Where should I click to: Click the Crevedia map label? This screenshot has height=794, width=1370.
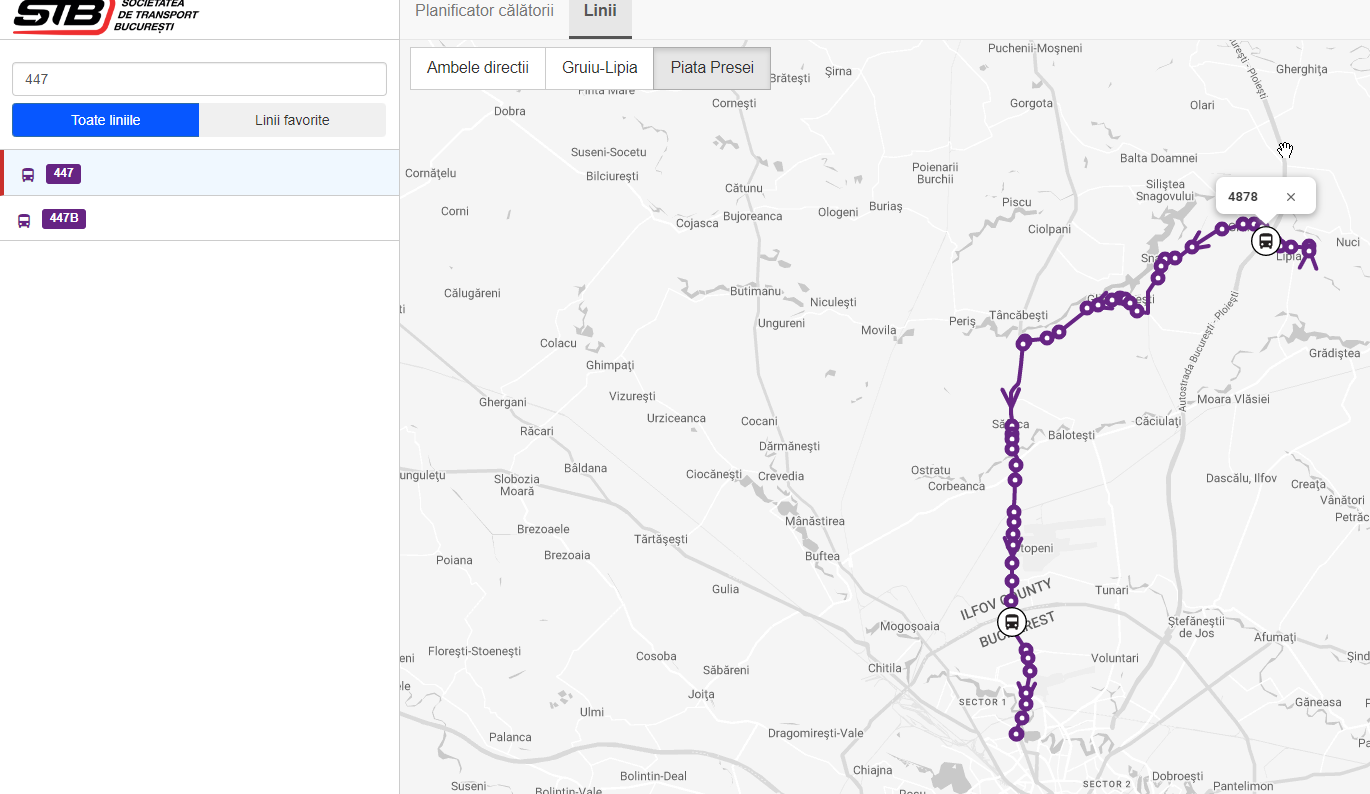point(781,476)
